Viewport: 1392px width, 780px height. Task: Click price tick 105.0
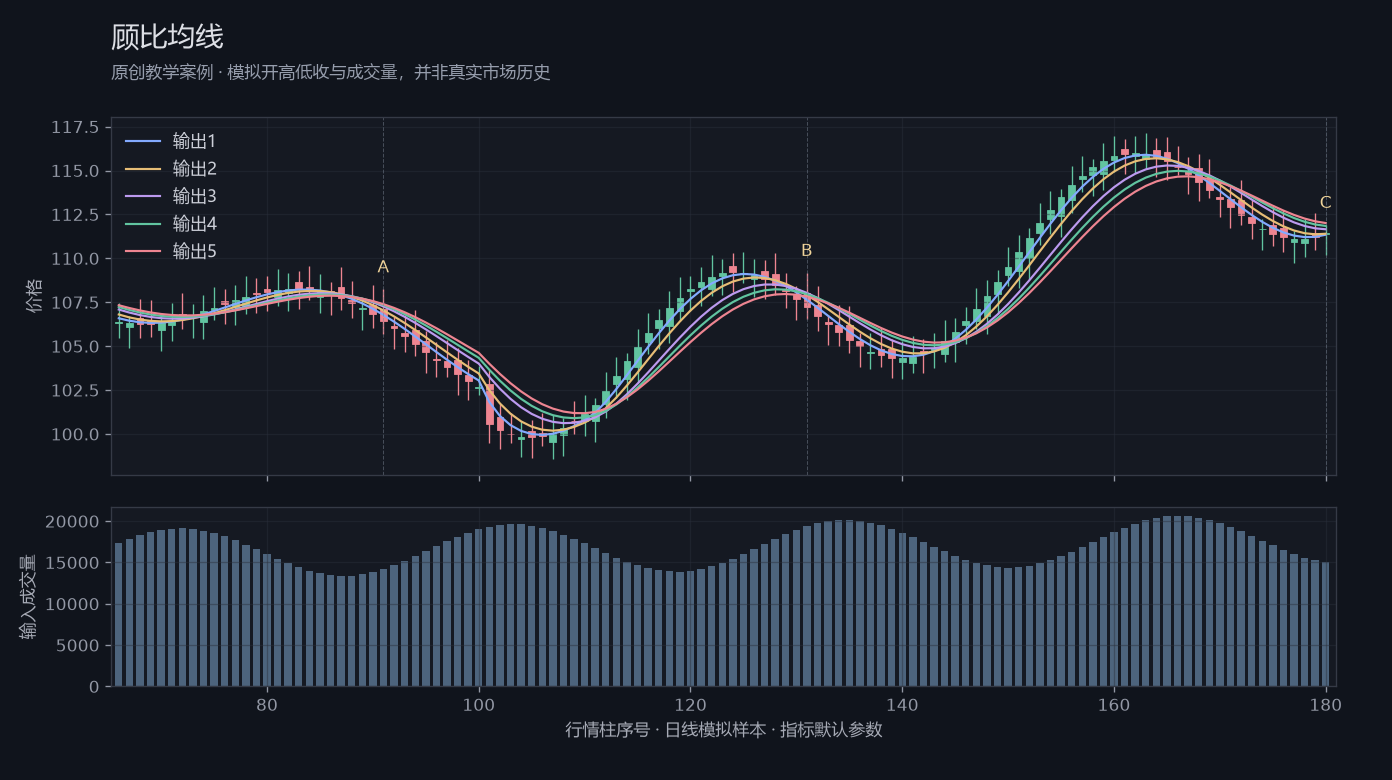75,347
